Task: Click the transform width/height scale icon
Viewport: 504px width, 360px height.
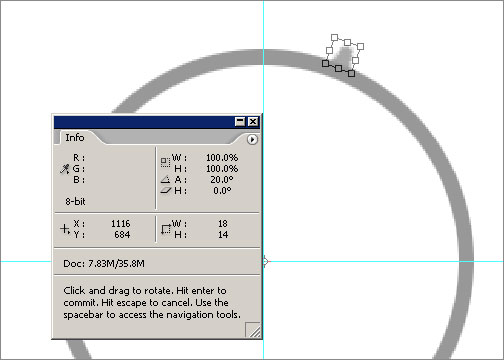Action: pyautogui.click(x=165, y=162)
